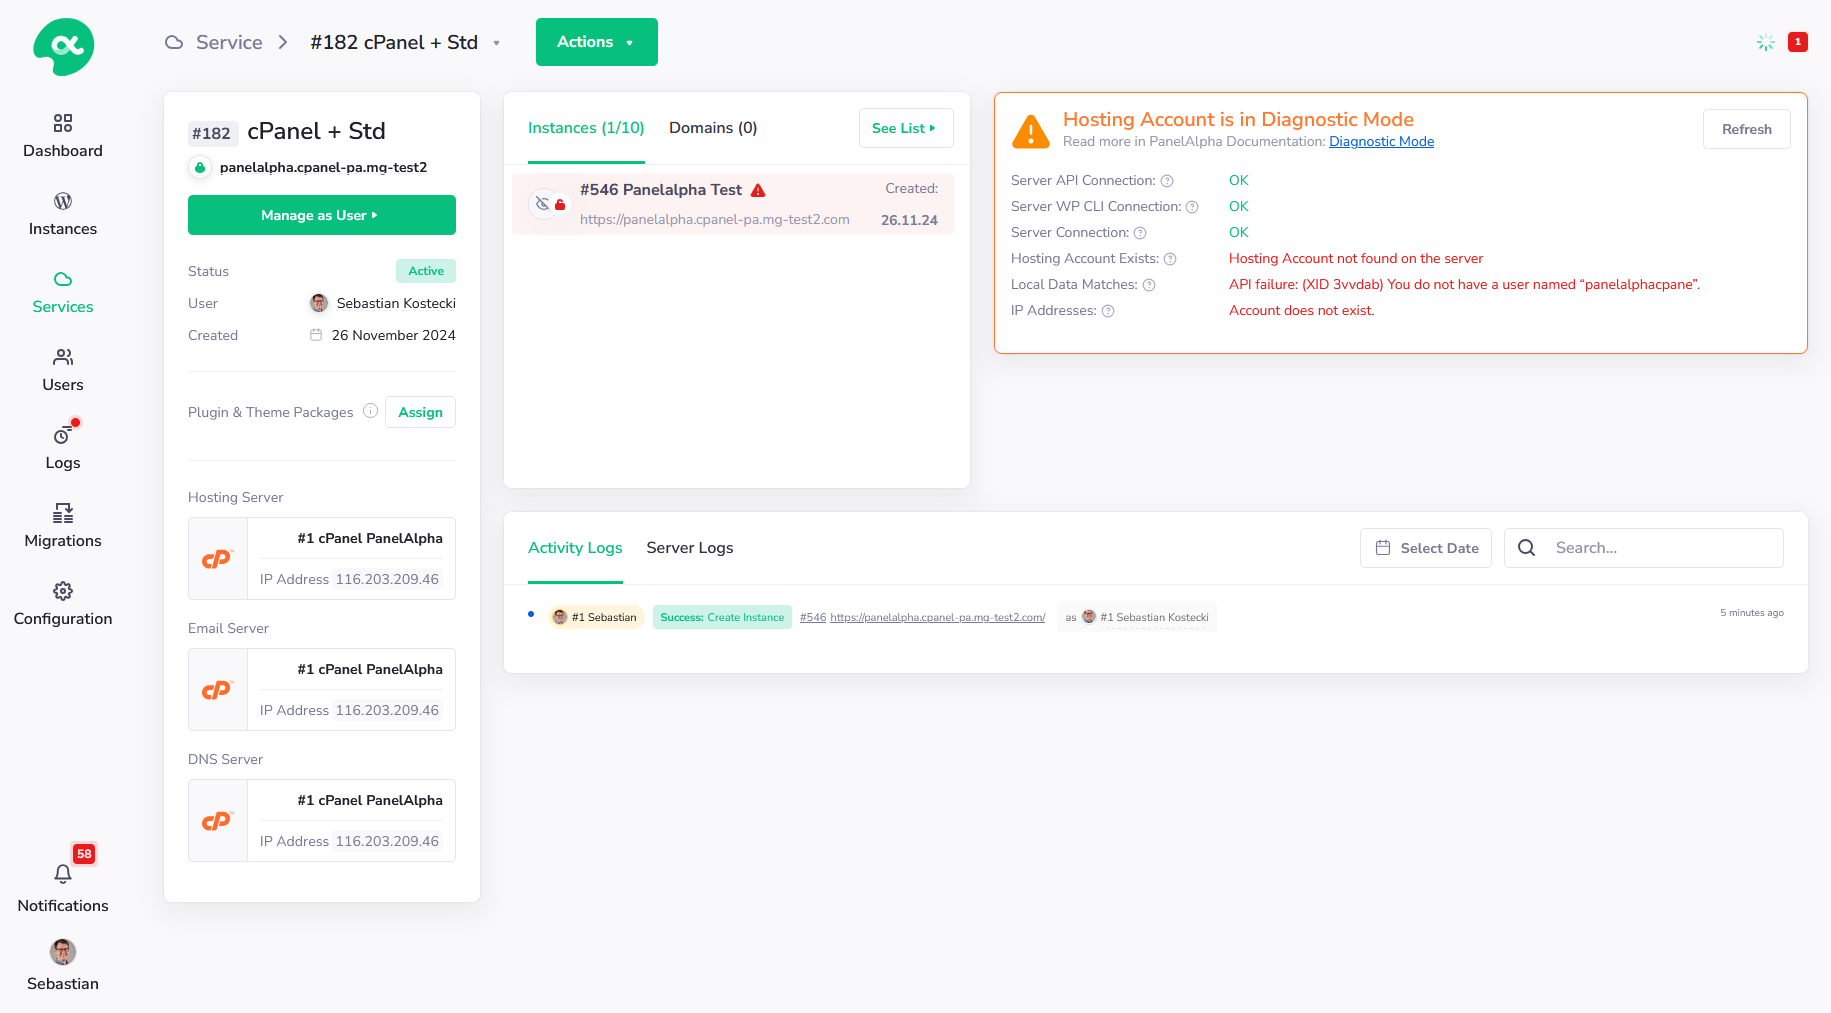Click the cPanel logo in Email Server card
The height and width of the screenshot is (1013, 1831).
217,690
